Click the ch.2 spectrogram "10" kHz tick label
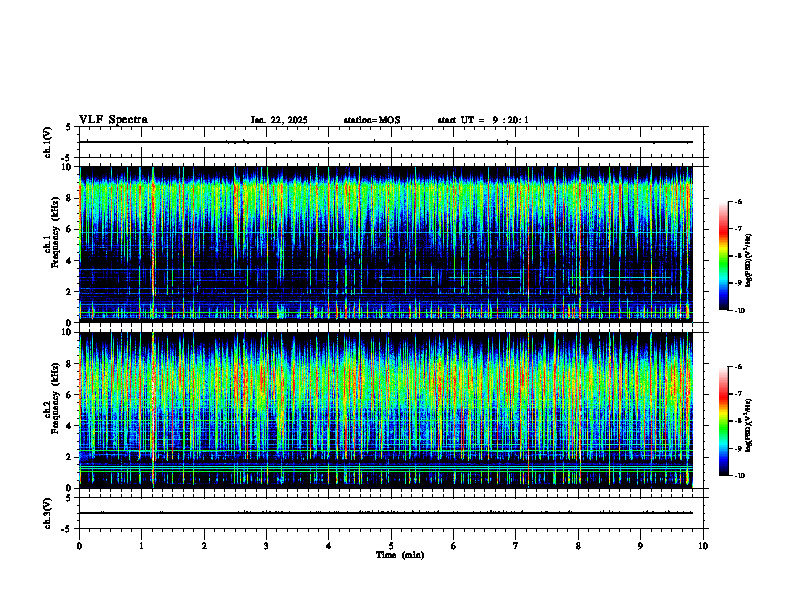Image resolution: width=792 pixels, height=612 pixels. click(x=68, y=332)
